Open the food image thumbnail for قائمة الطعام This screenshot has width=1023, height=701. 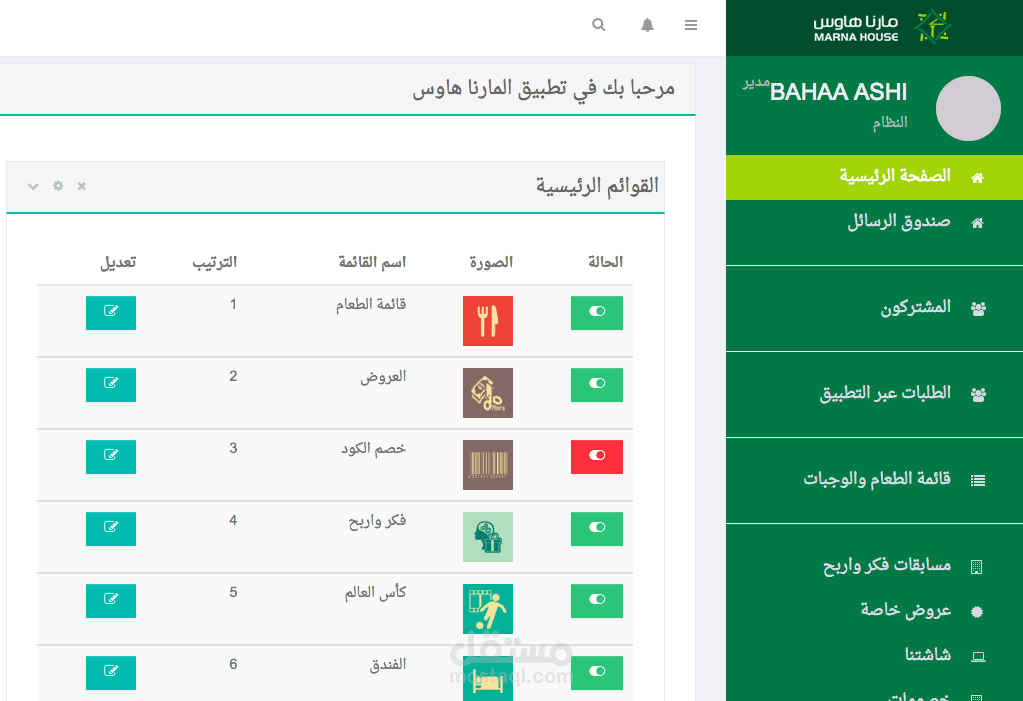pyautogui.click(x=487, y=320)
